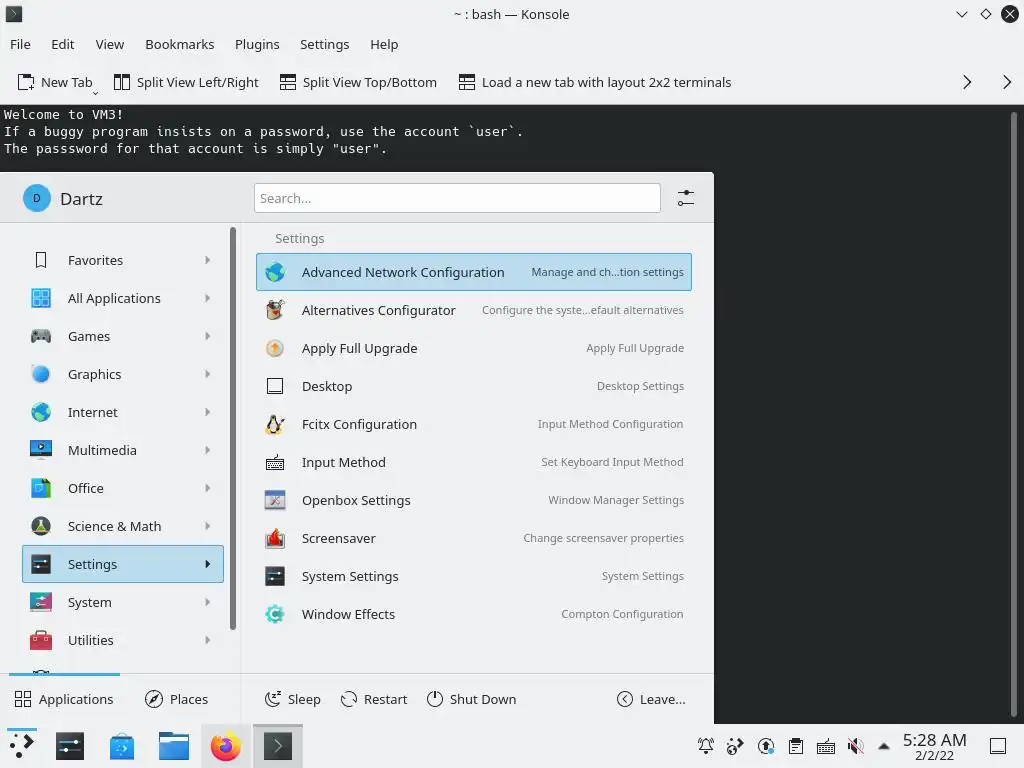This screenshot has width=1024, height=768.
Task: Open Advanced Network Configuration globe icon
Action: (x=275, y=272)
